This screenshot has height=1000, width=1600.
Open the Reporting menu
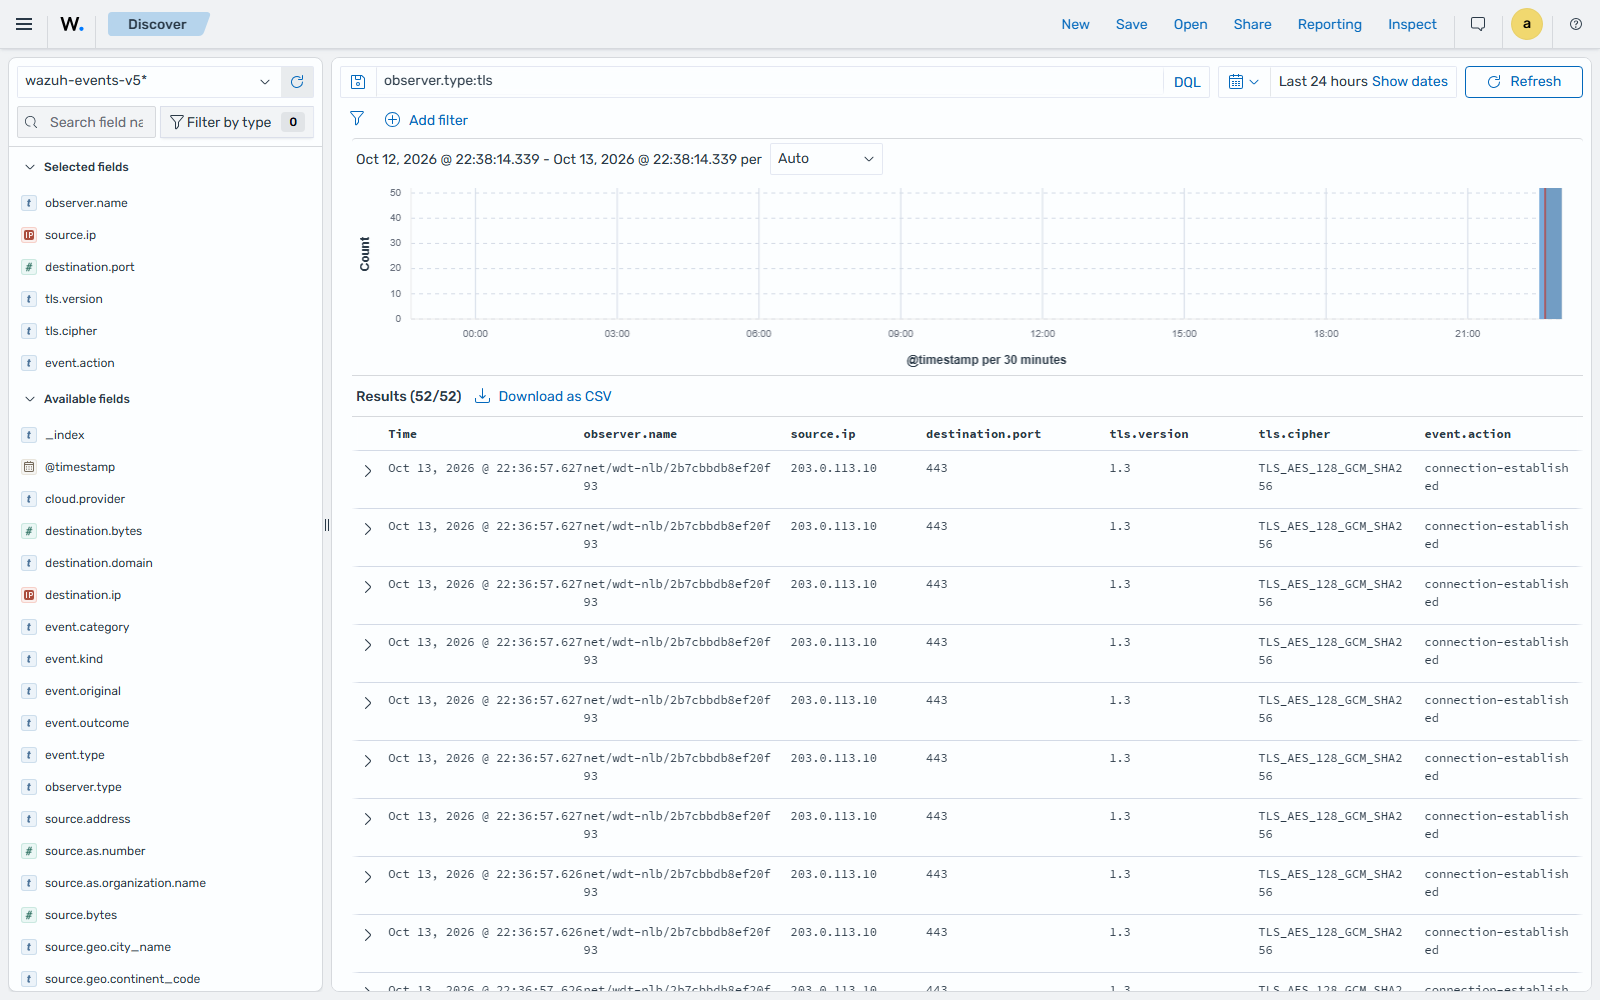1329,24
